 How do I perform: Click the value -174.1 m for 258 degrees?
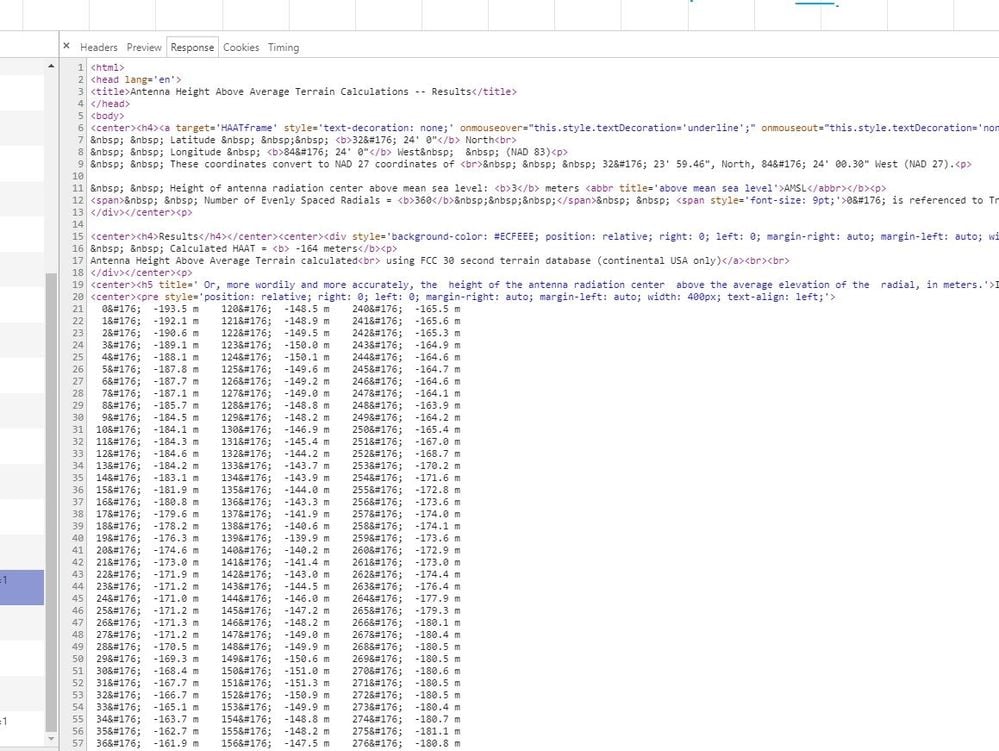[438, 526]
